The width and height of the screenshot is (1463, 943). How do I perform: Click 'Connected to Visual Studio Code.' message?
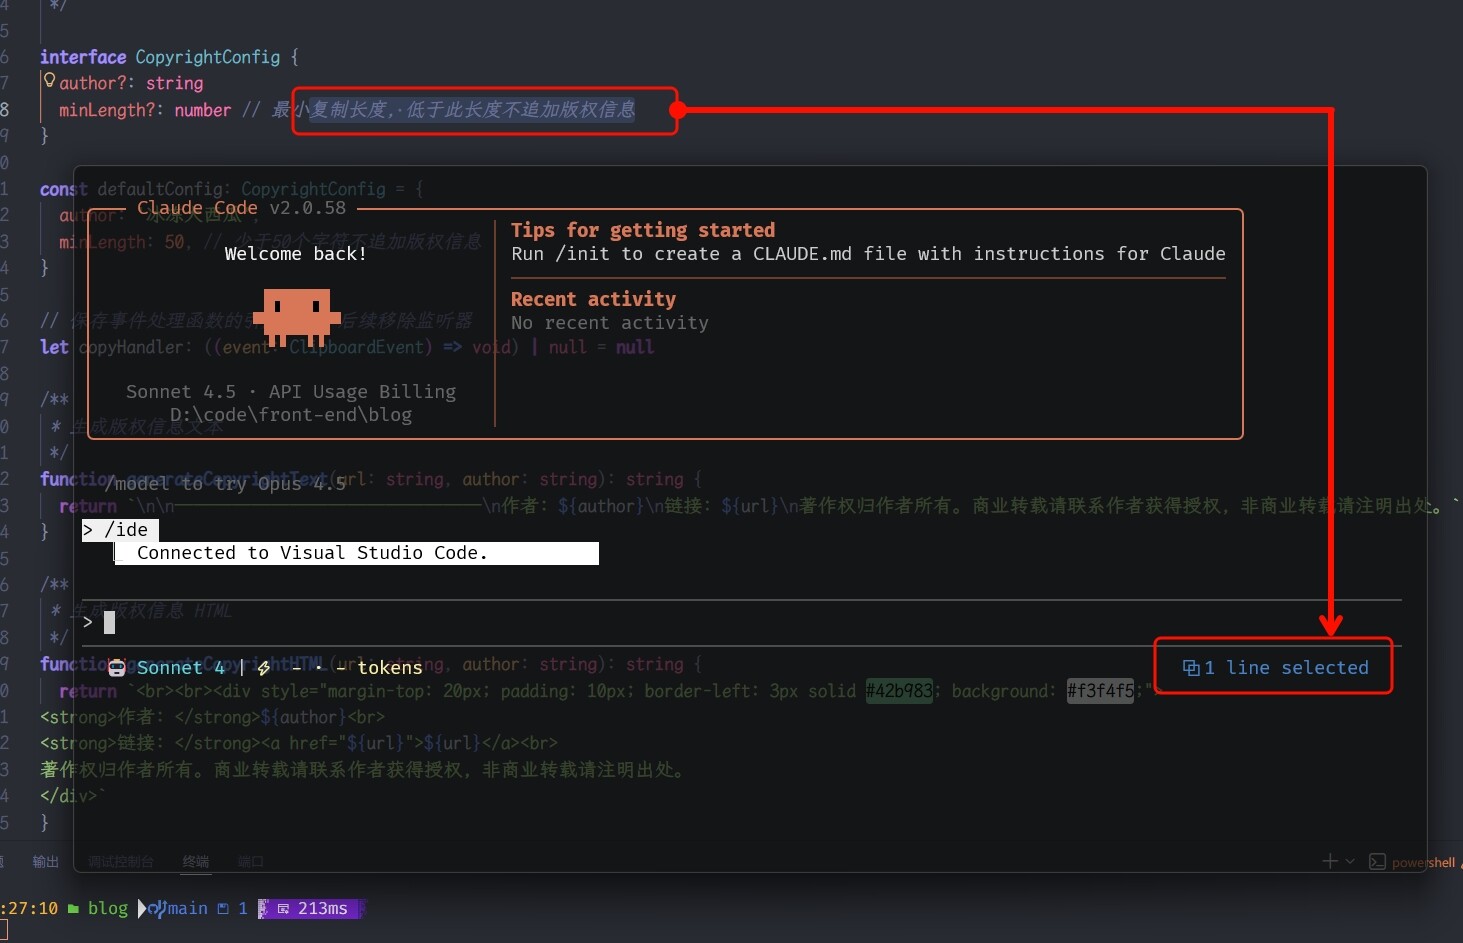(312, 553)
